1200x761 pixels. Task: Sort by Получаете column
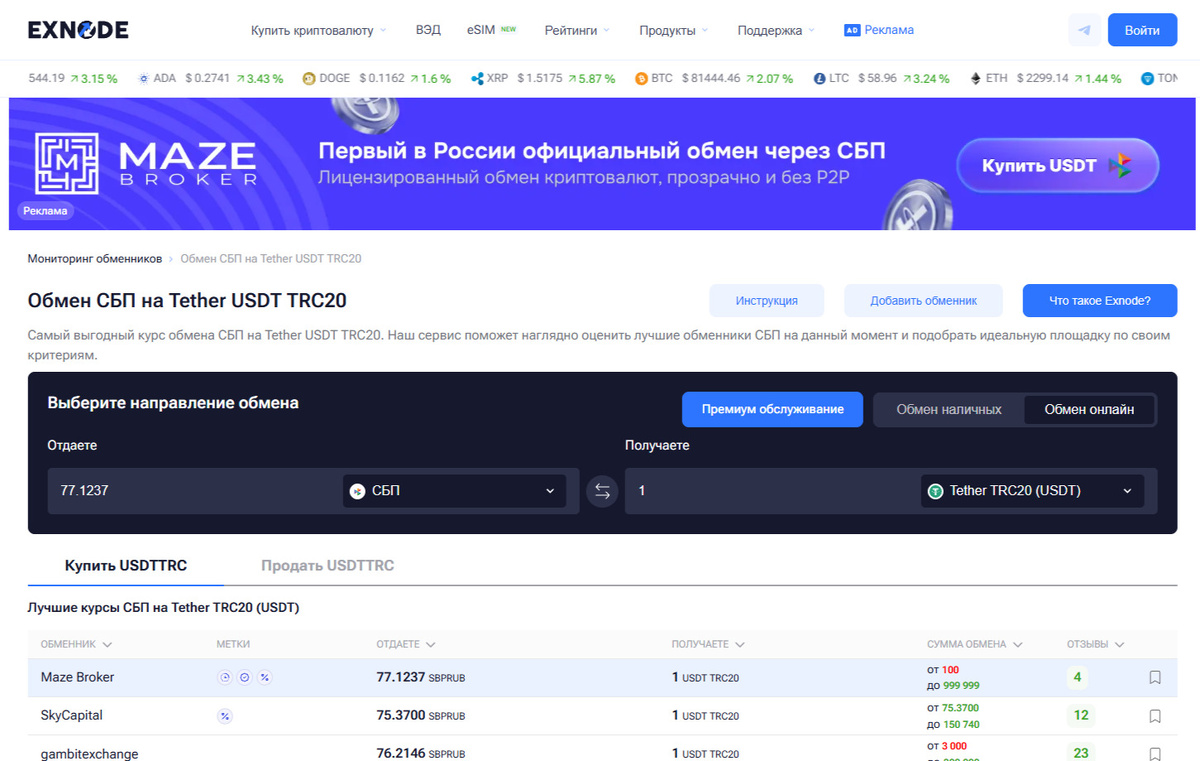pyautogui.click(x=708, y=644)
